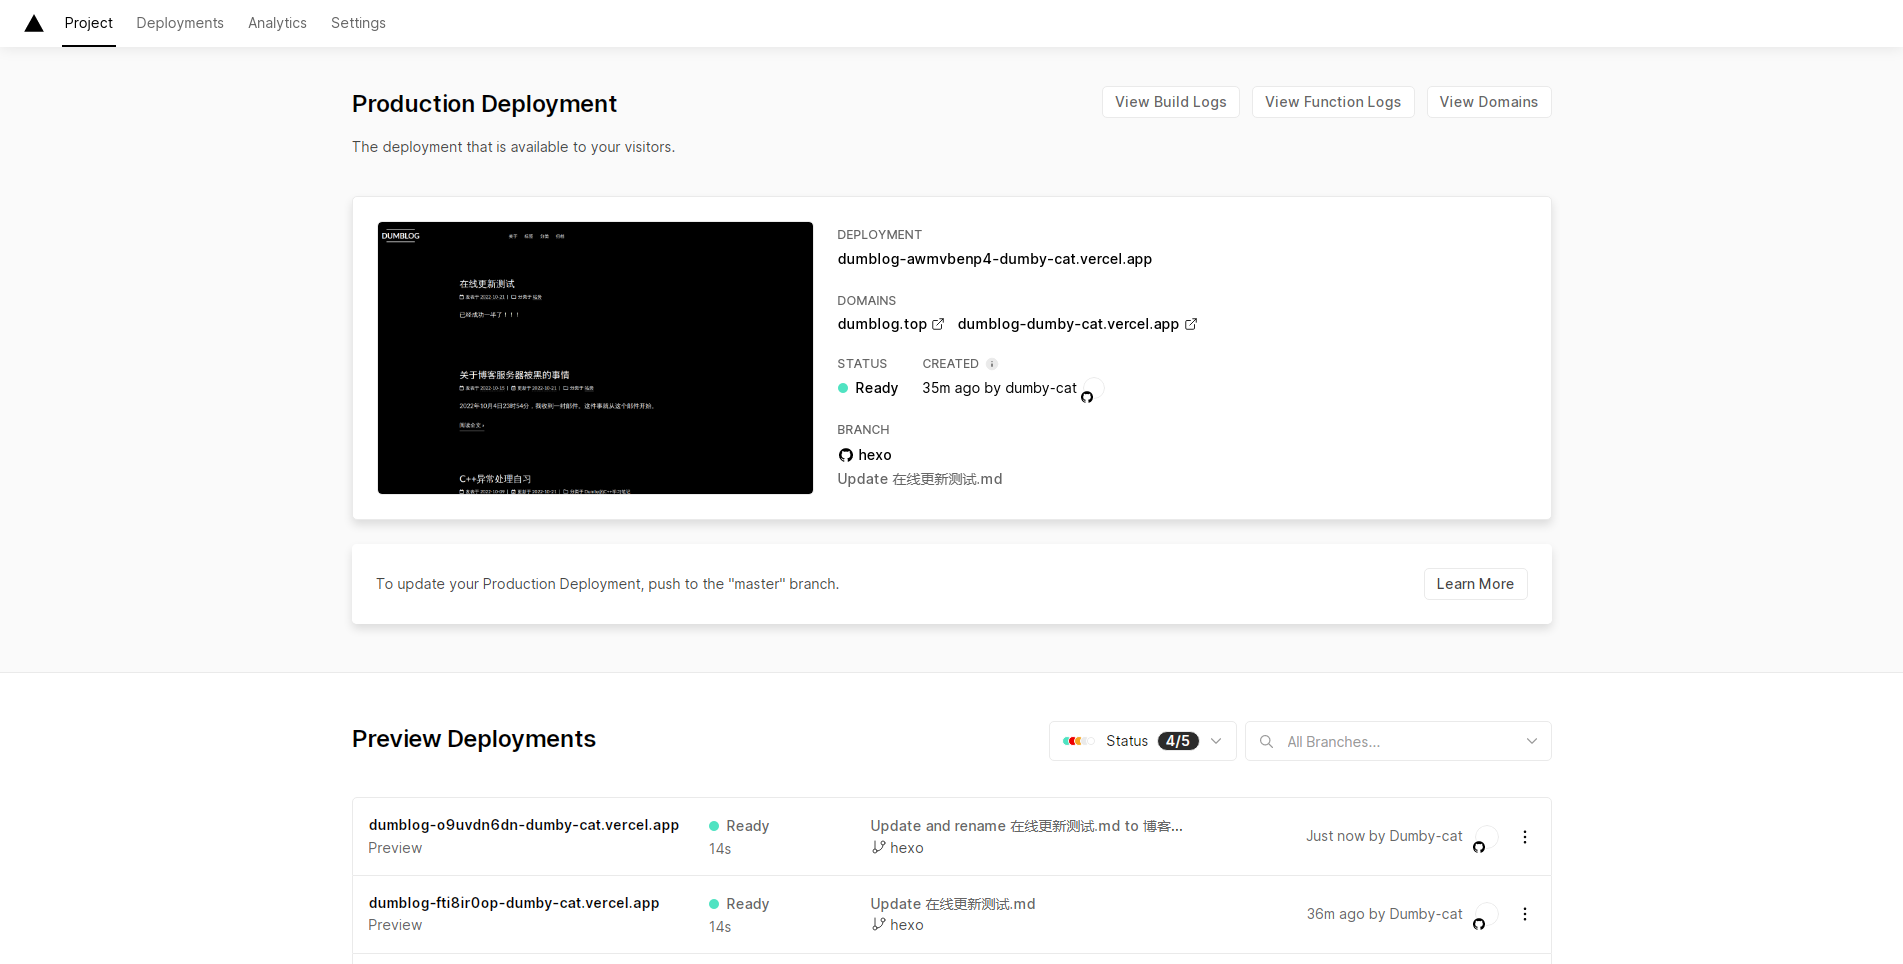Viewport: 1903px width, 964px height.
Task: Open the Analytics section
Action: click(277, 22)
